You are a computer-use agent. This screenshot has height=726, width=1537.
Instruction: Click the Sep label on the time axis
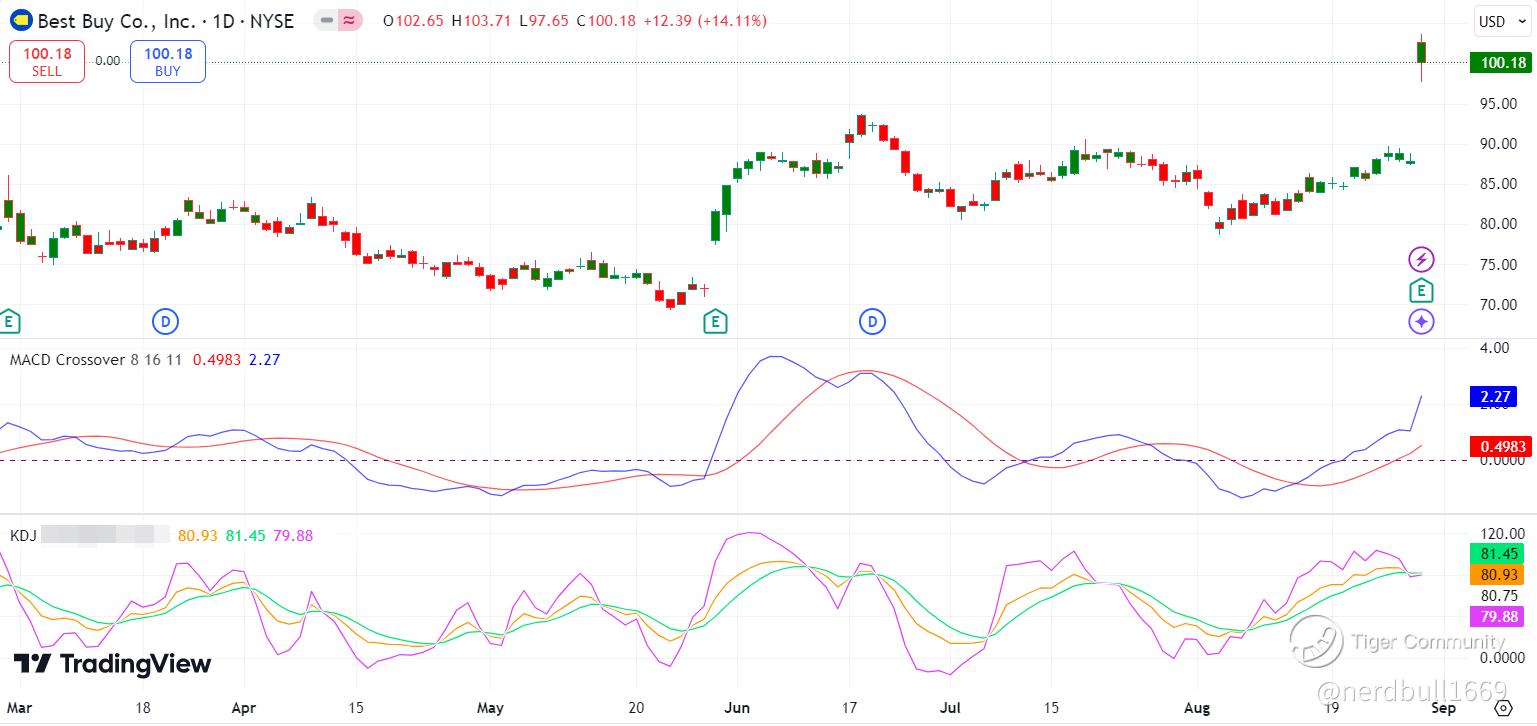point(1443,708)
